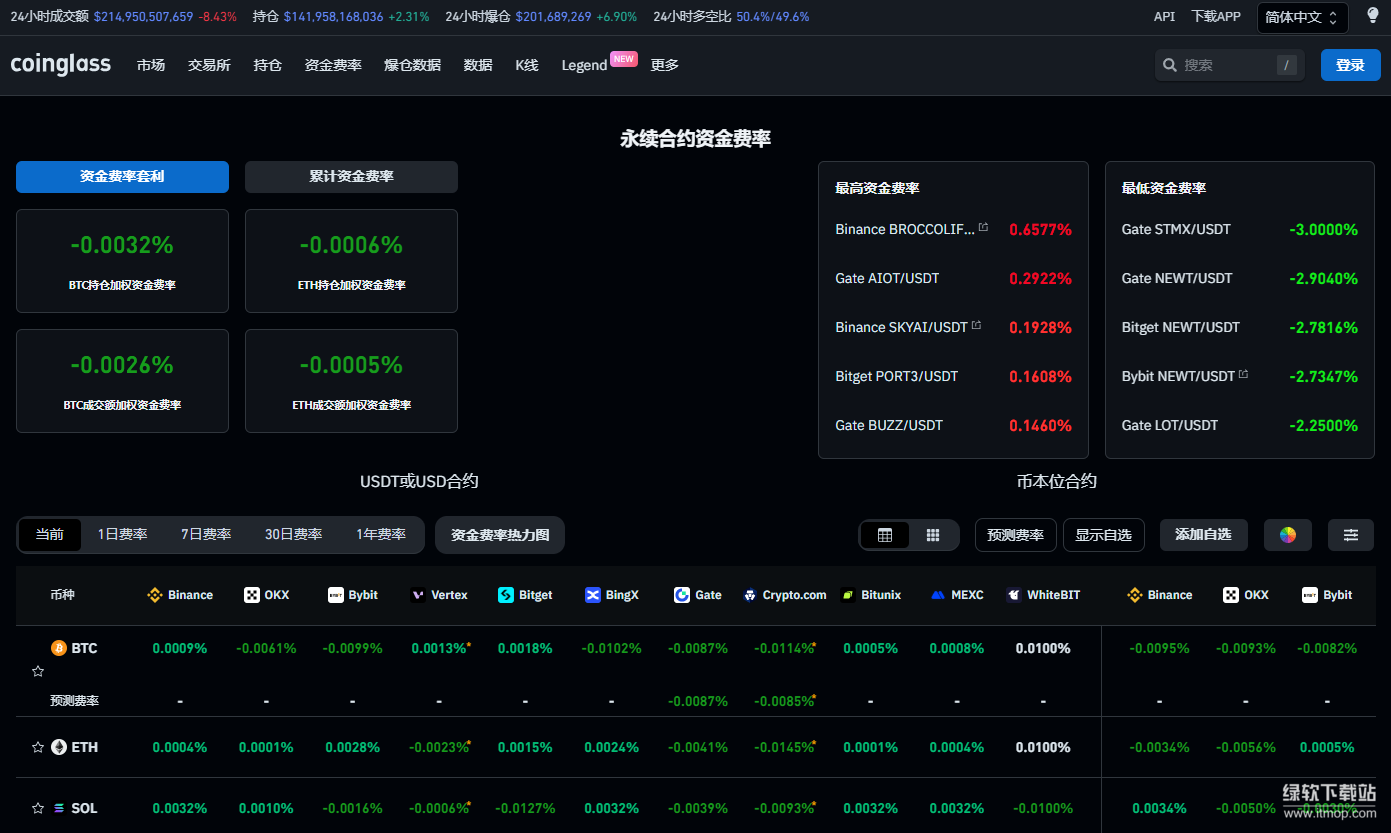Open the 持仓 menu
This screenshot has height=833, width=1391.
click(x=267, y=65)
